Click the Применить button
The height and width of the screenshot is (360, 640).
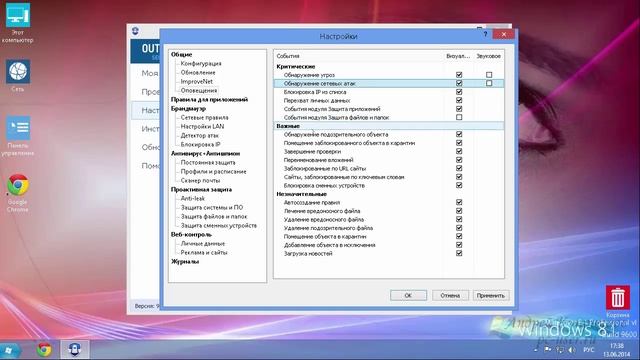tap(491, 295)
